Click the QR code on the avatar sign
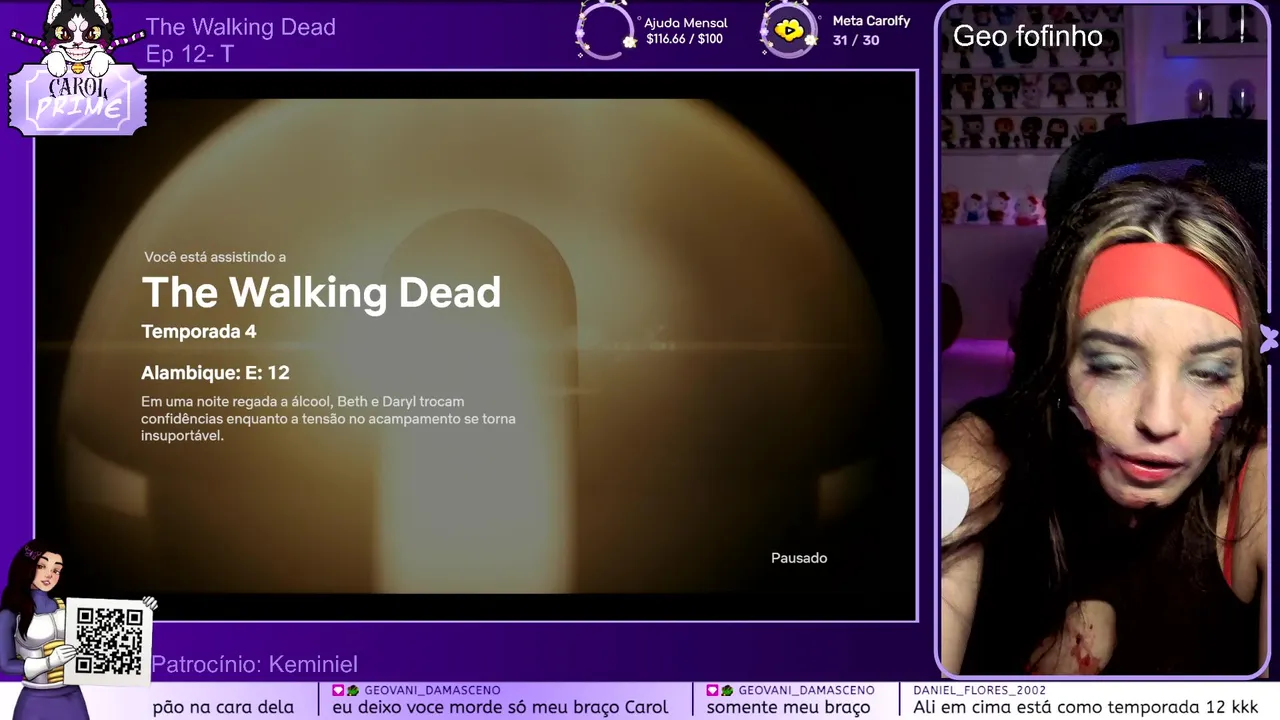Screen dimensions: 1280x720 109,640
